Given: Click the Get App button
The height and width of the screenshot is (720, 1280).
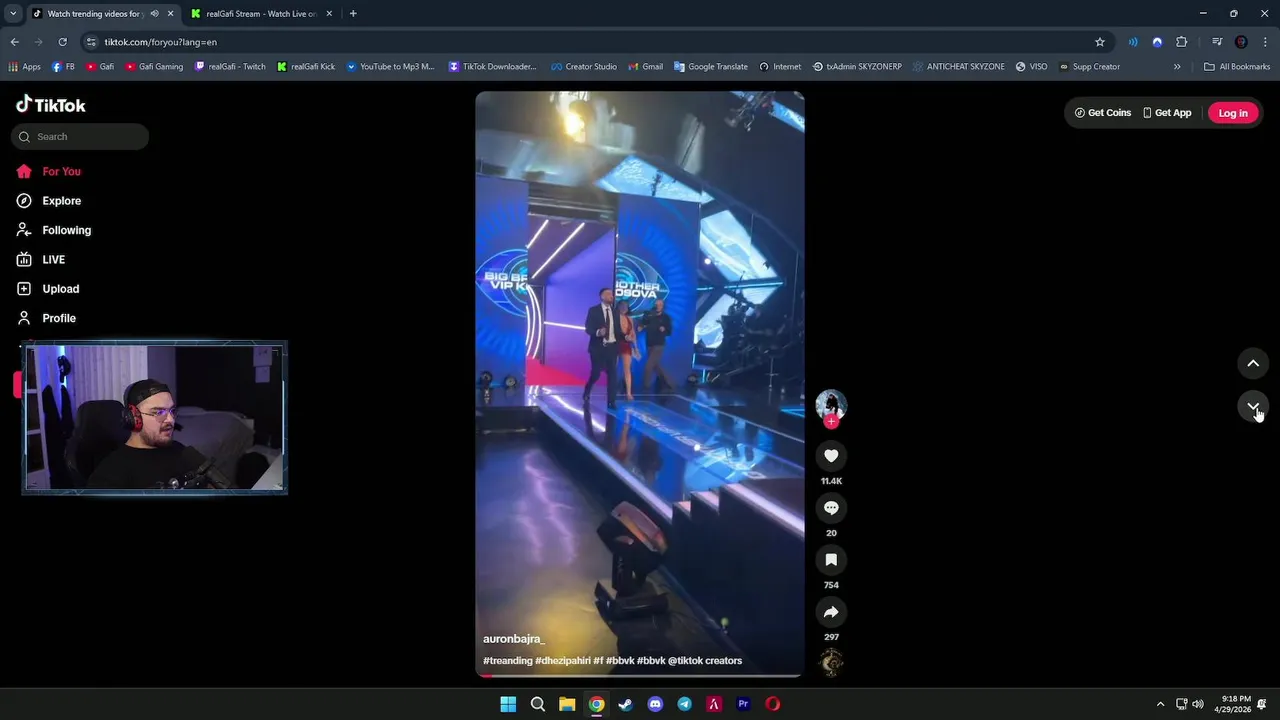Looking at the screenshot, I should [x=1167, y=113].
